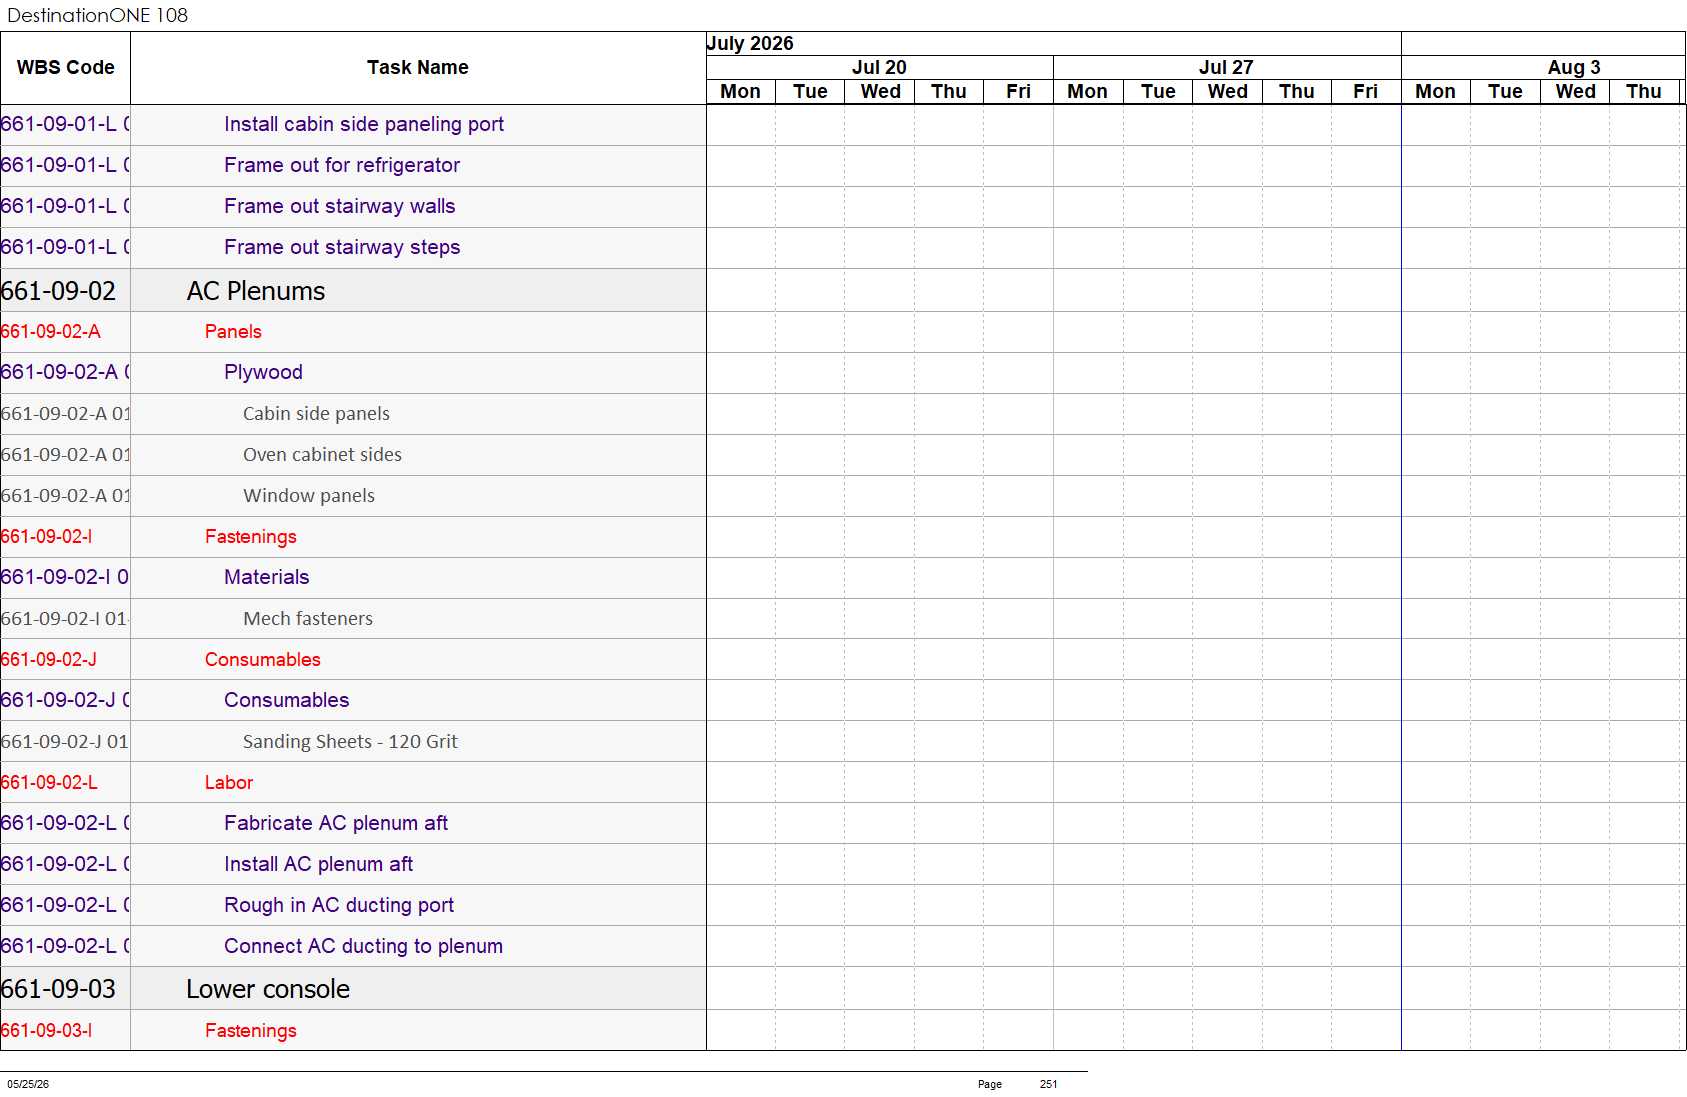Click the 'DestinationONE 108' project title
This screenshot has height=1097, width=1687.
[97, 15]
